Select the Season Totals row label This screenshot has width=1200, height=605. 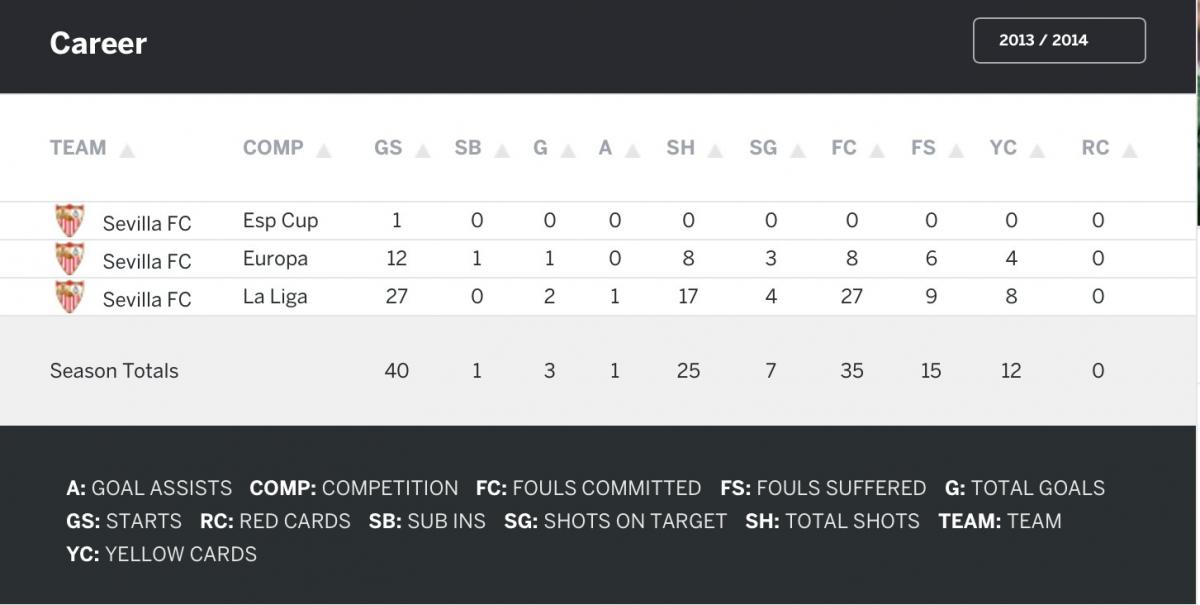114,371
